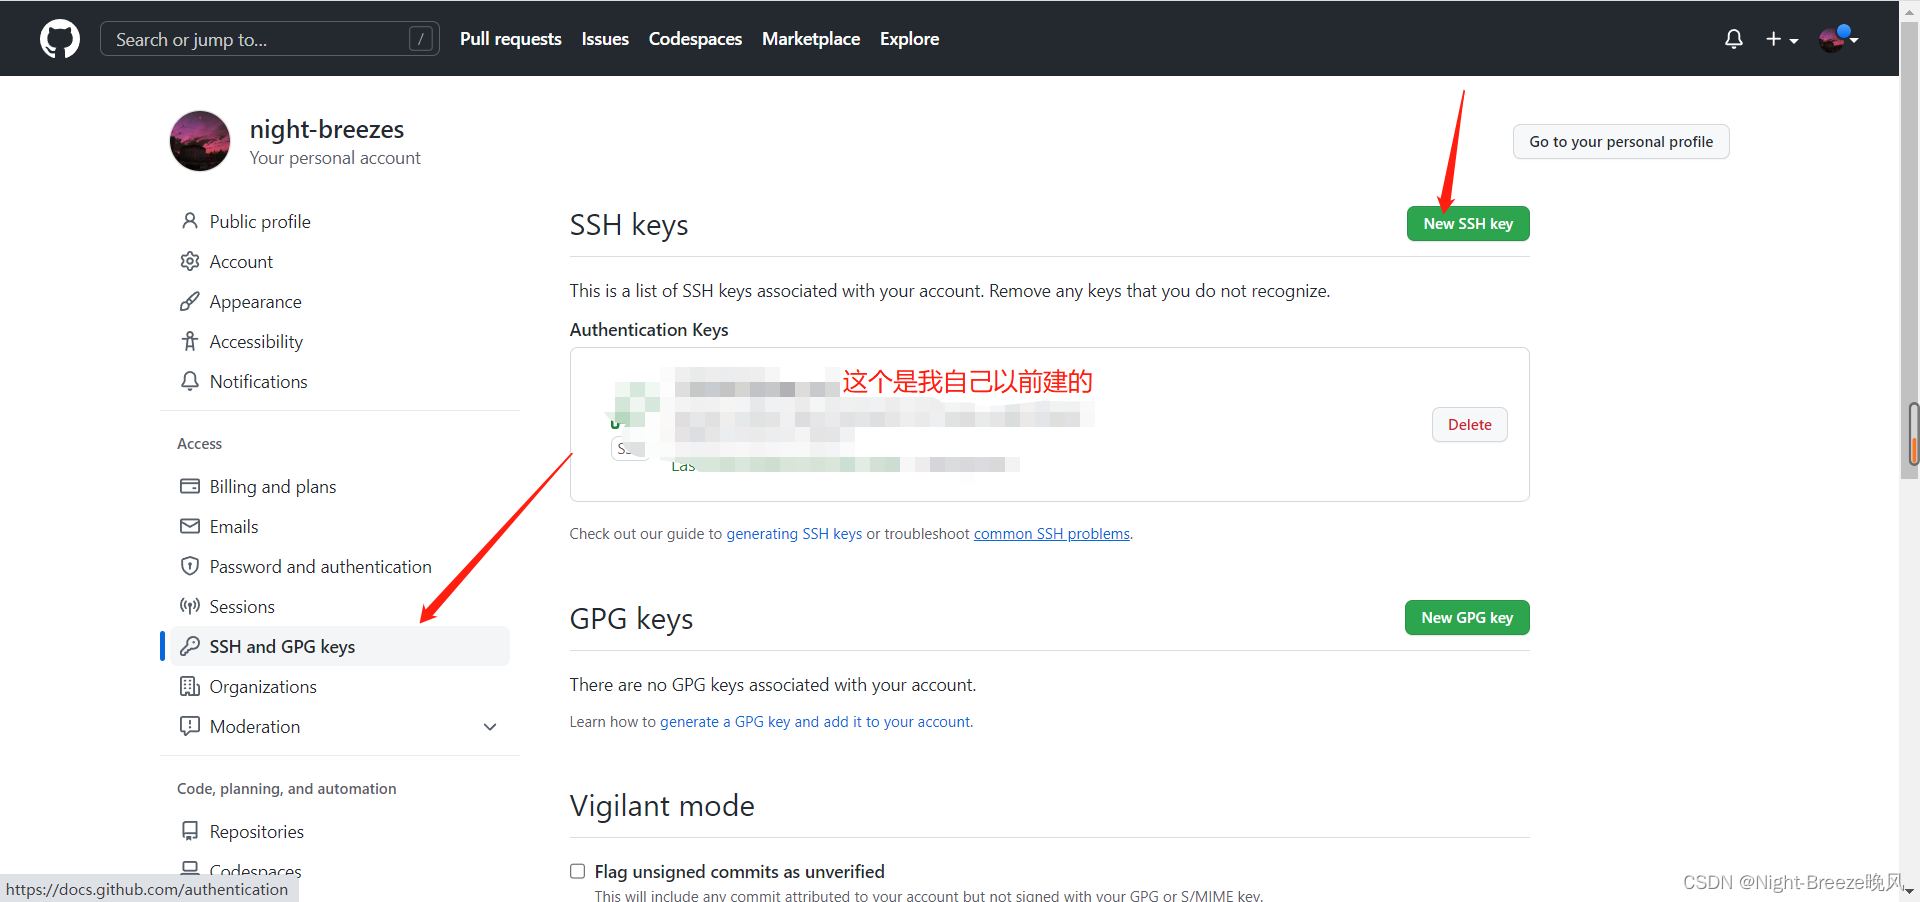
Task: Open notifications bell in header
Action: (x=1734, y=39)
